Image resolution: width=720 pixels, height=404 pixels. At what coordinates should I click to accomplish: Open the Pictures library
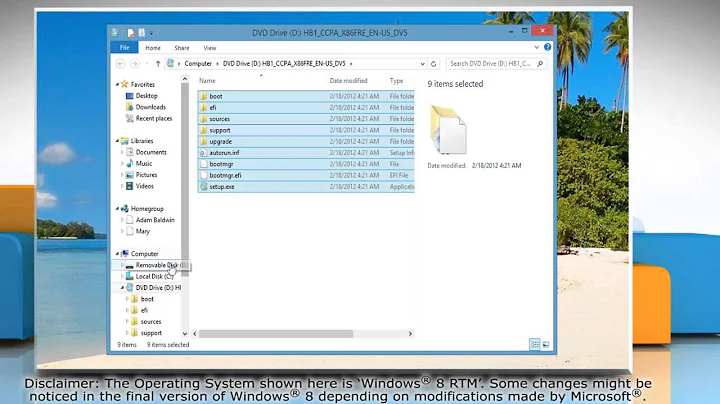146,175
